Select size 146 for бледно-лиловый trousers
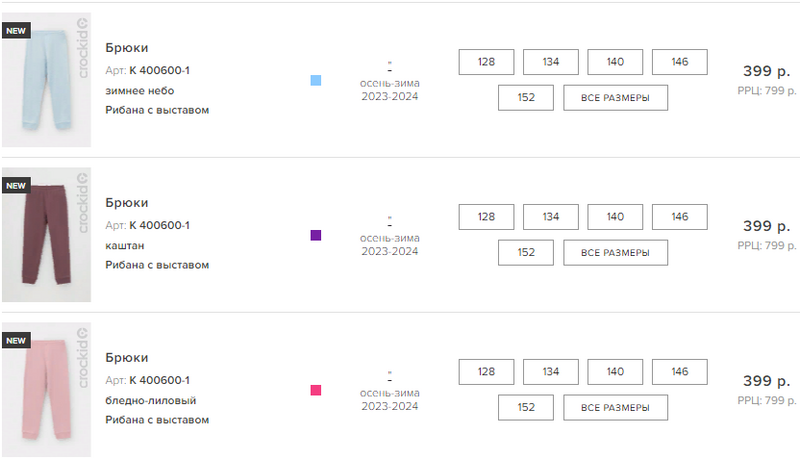 (680, 372)
